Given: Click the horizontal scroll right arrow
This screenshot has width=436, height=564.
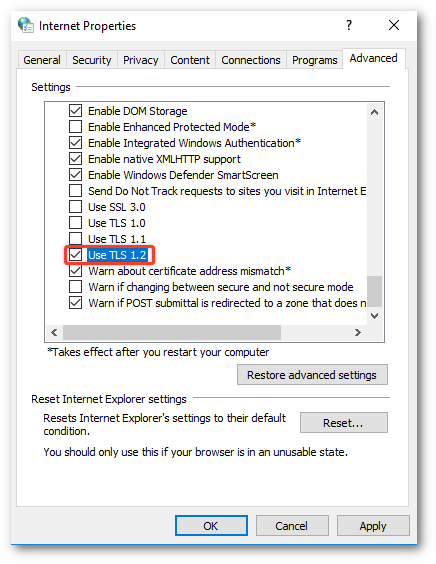Looking at the screenshot, I should [x=358, y=332].
